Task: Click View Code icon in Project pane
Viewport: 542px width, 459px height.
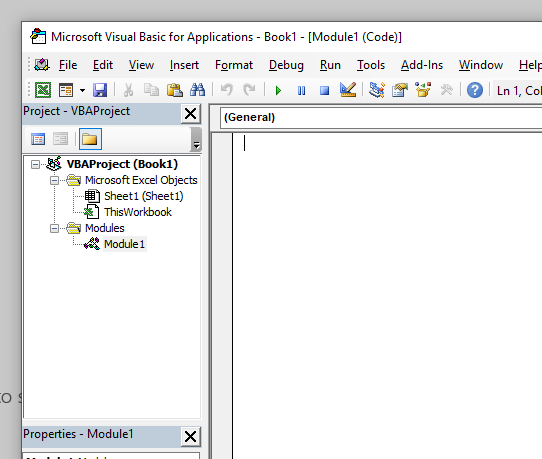Action: click(x=38, y=139)
